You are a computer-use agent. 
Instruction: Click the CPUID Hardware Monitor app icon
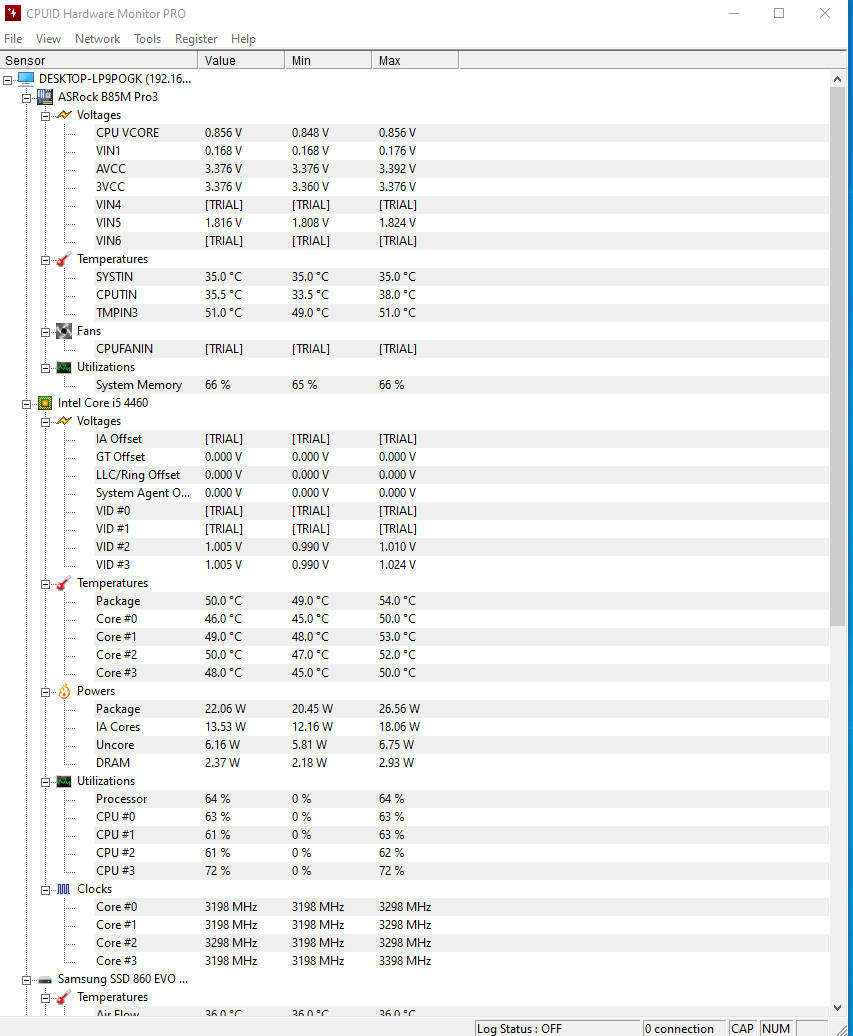pyautogui.click(x=13, y=13)
